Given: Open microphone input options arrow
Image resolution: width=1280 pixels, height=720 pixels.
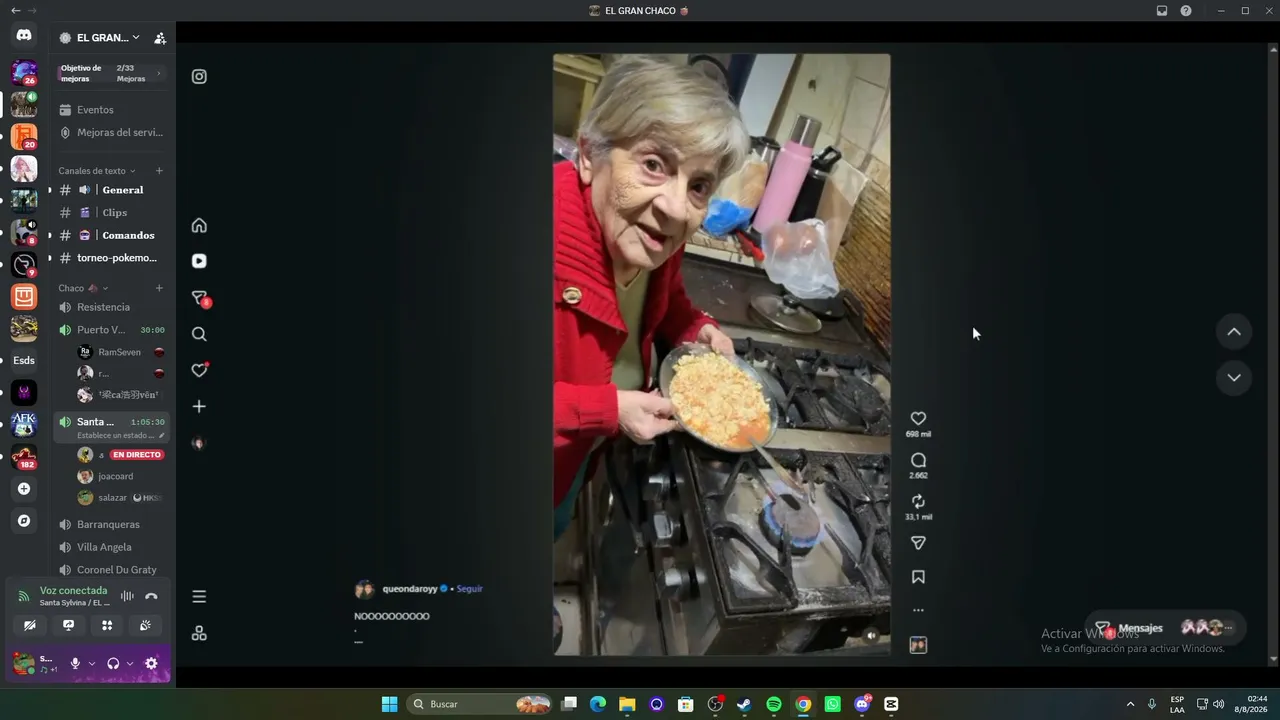Looking at the screenshot, I should coord(92,663).
